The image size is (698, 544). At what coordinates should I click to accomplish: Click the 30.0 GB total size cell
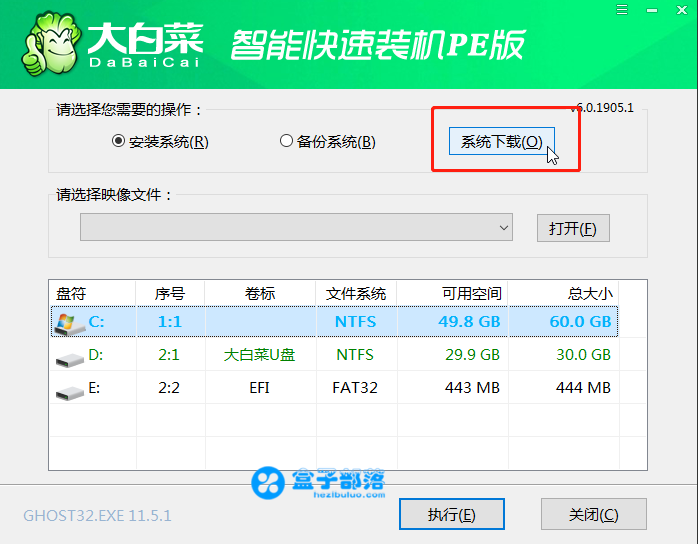(583, 355)
